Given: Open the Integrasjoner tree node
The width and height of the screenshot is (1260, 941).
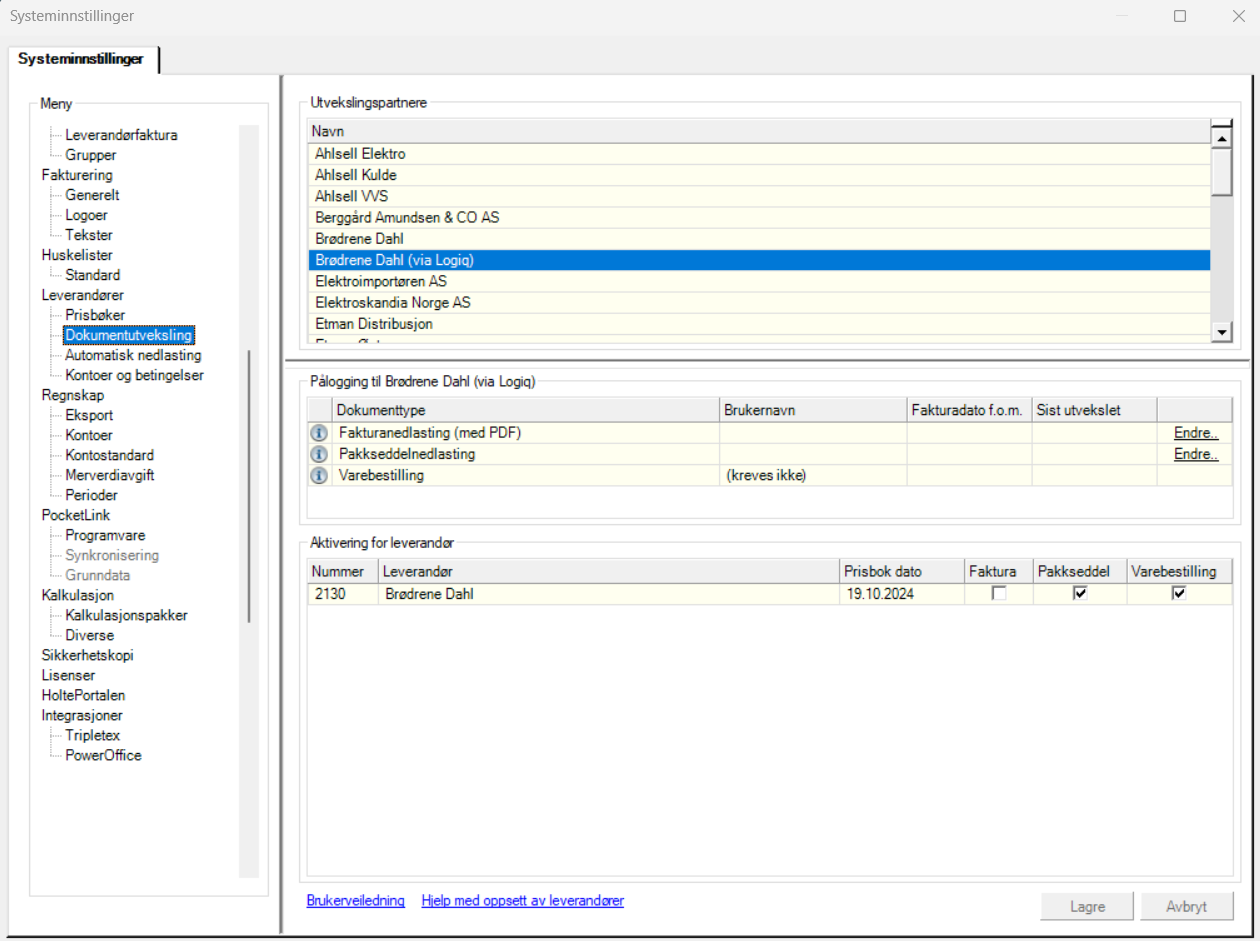Looking at the screenshot, I should (x=82, y=715).
